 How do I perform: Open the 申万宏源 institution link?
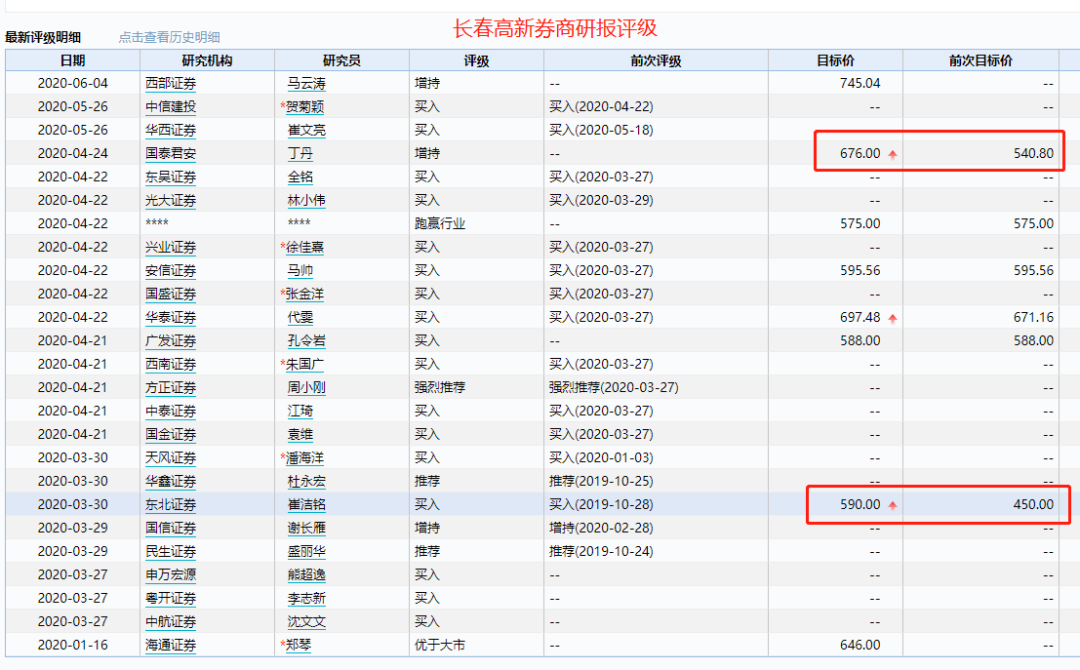[x=171, y=575]
